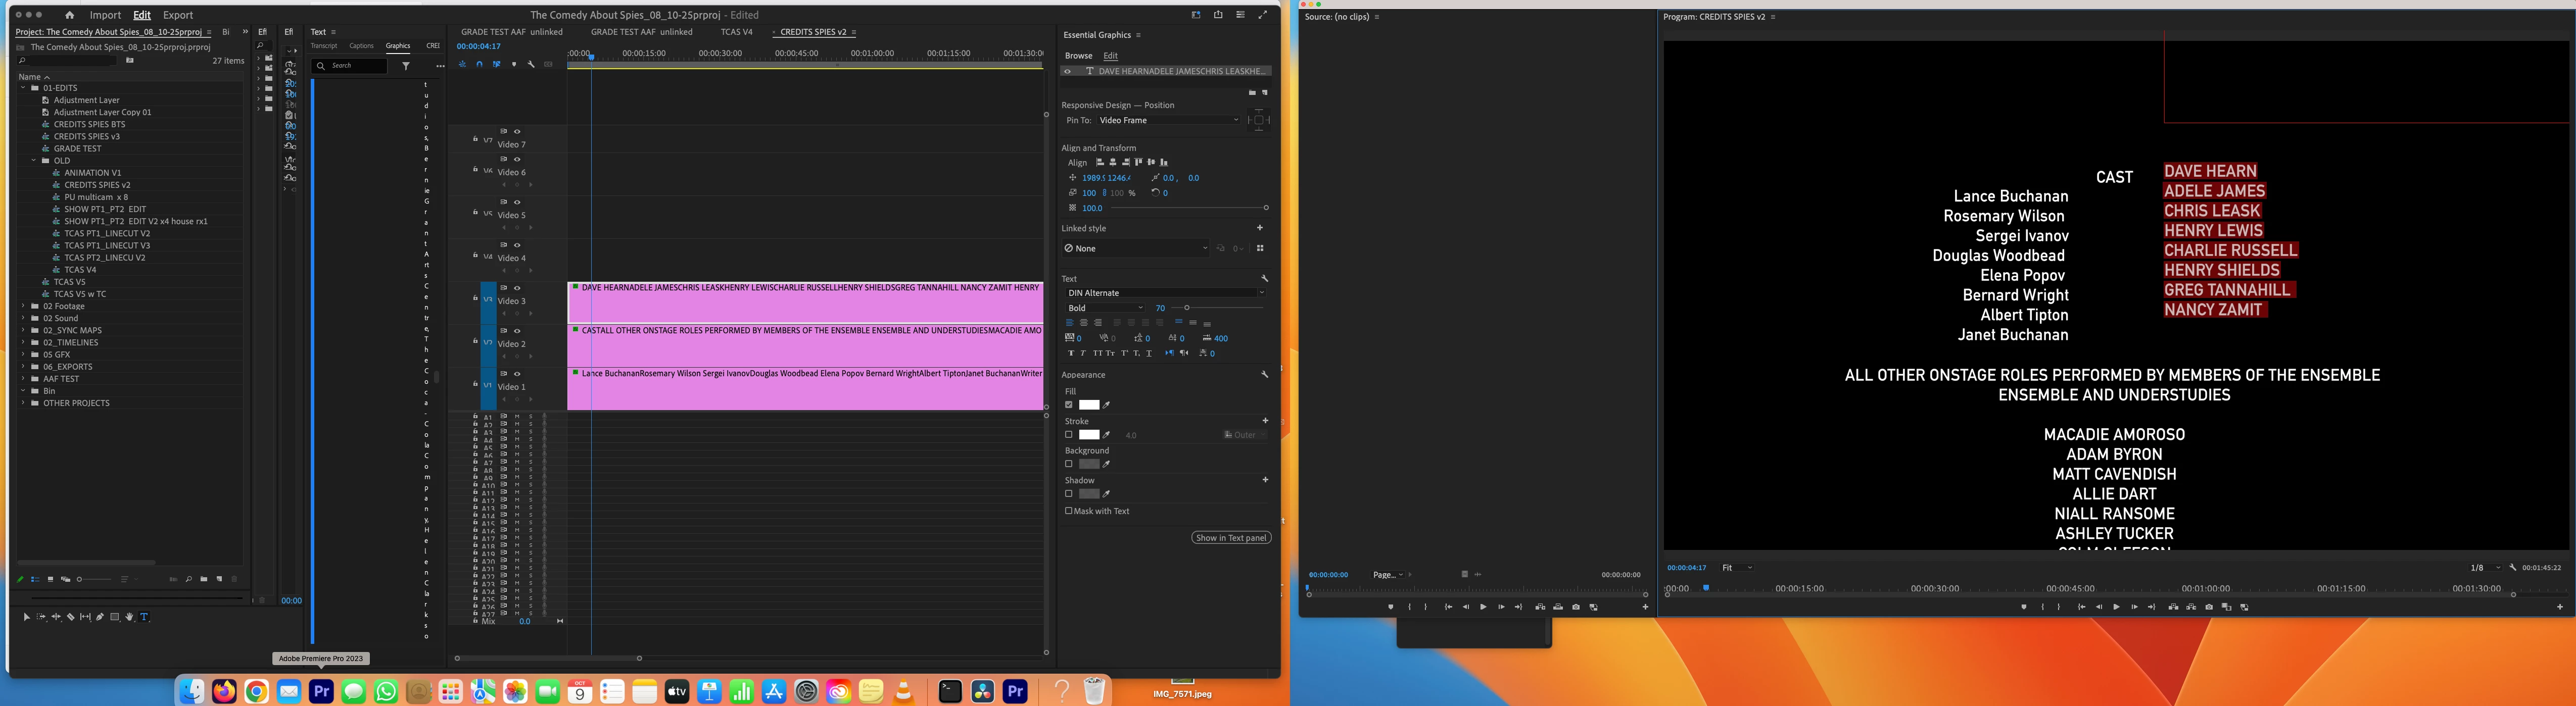Open the DIN Alternate font dropdown

click(x=1165, y=293)
